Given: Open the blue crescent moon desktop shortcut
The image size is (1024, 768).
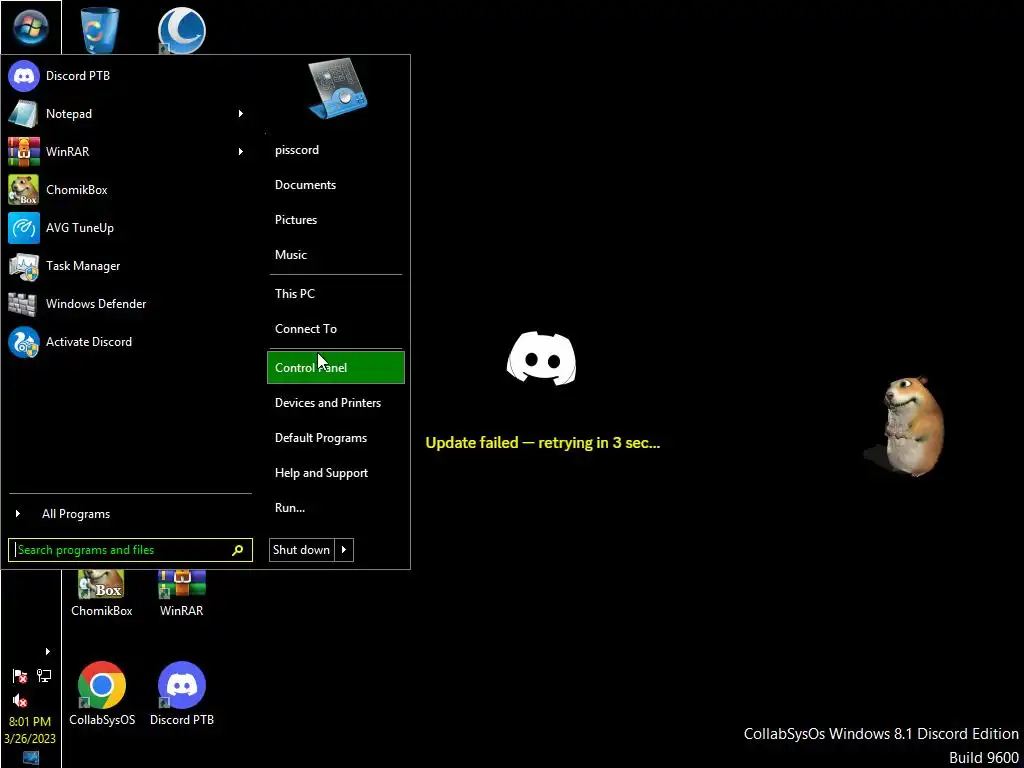Looking at the screenshot, I should (182, 29).
